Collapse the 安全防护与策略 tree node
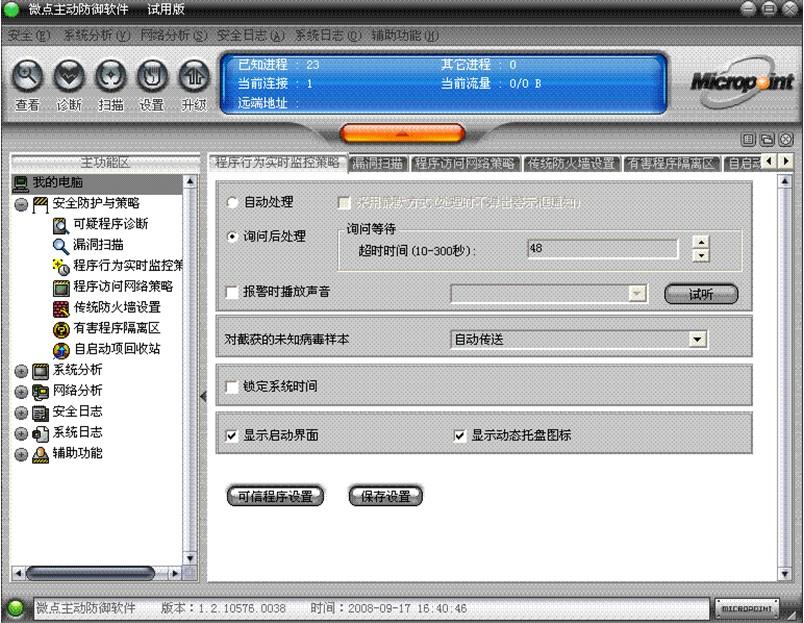 pos(21,205)
